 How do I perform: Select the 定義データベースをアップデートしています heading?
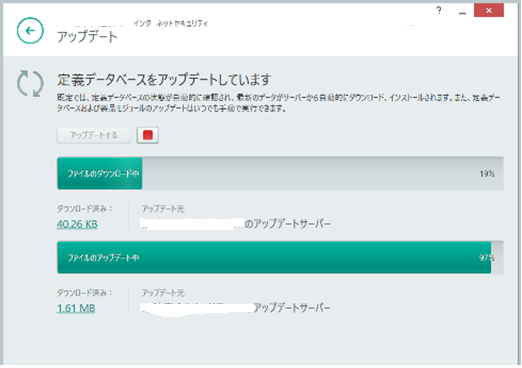[164, 79]
